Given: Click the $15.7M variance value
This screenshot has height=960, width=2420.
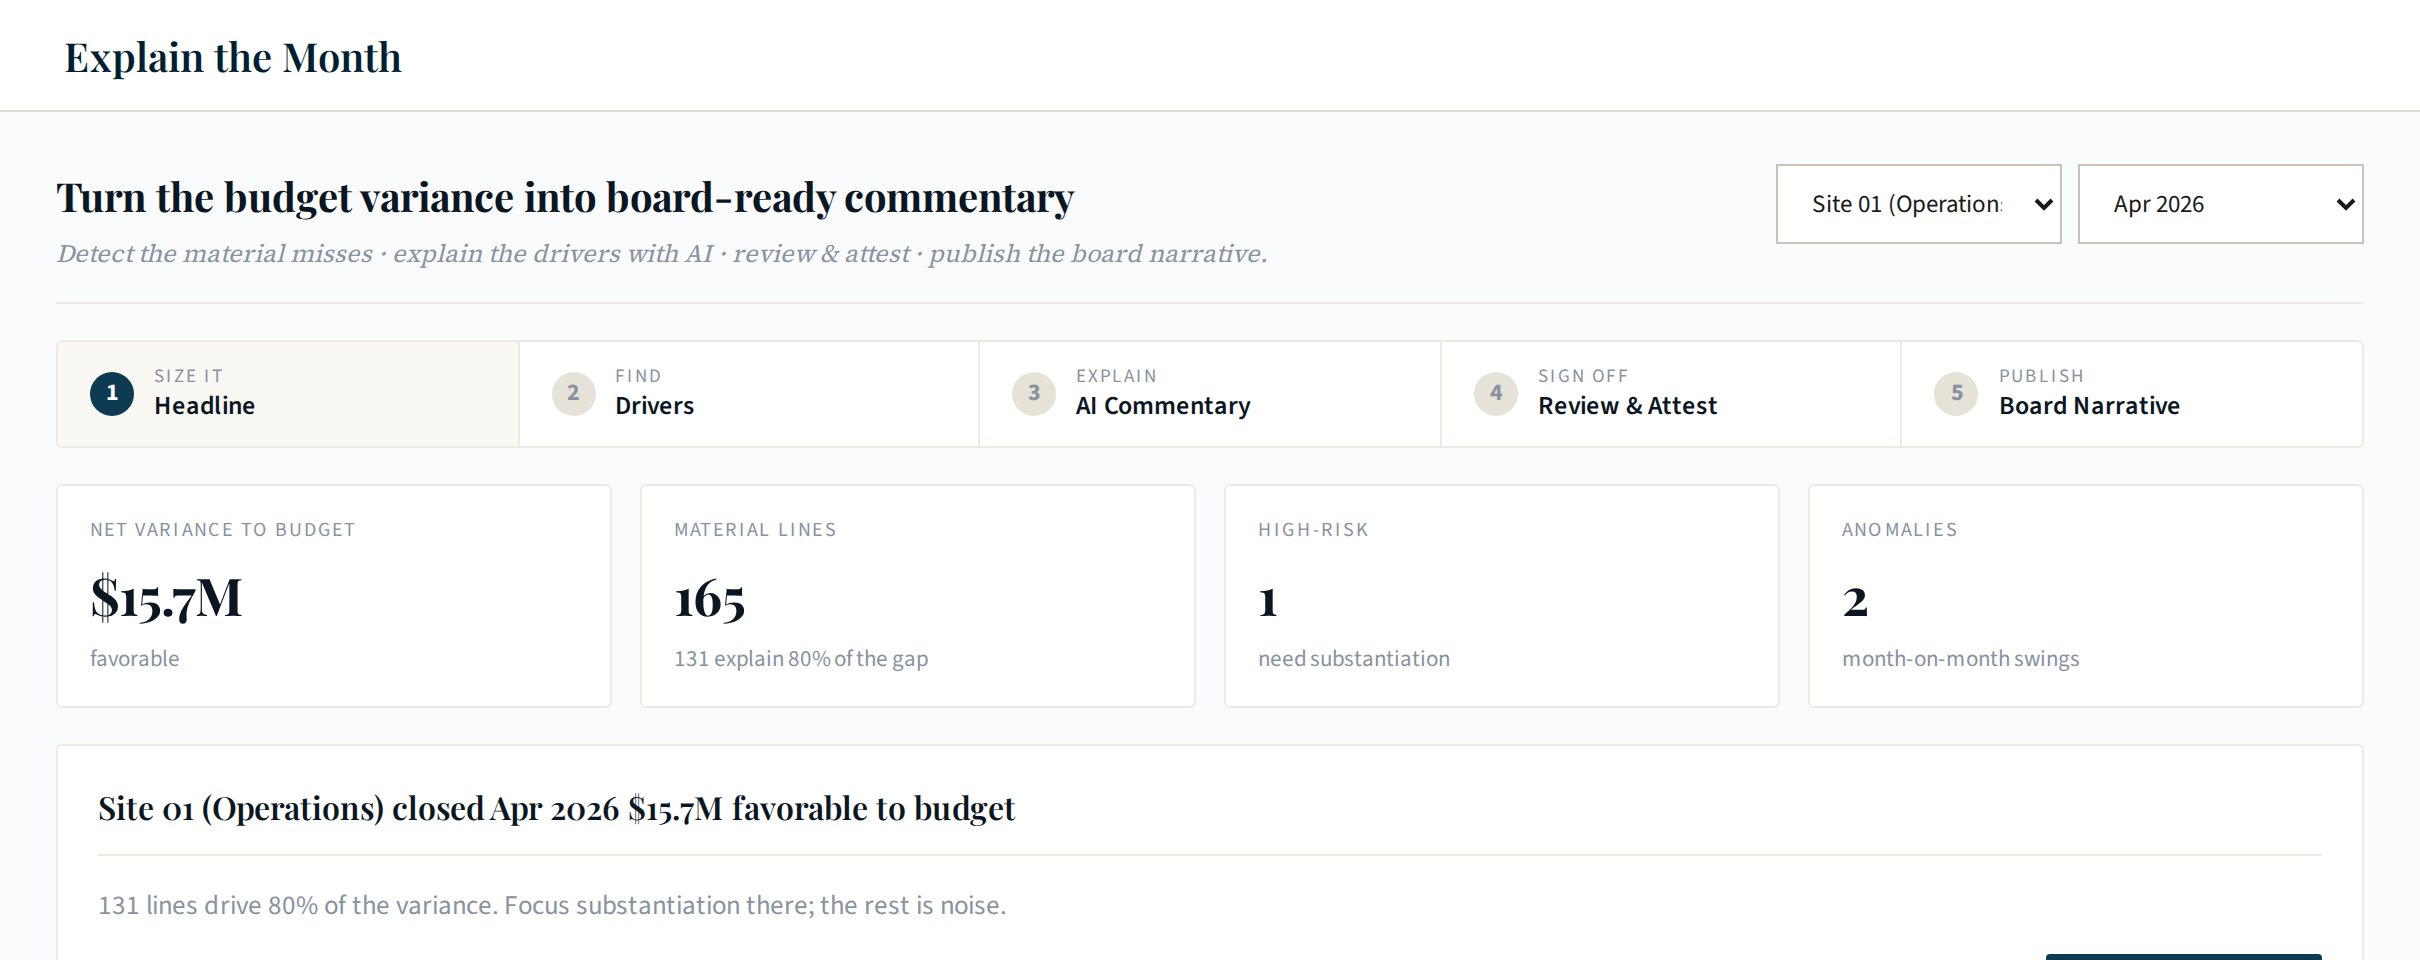Looking at the screenshot, I should click(x=166, y=598).
